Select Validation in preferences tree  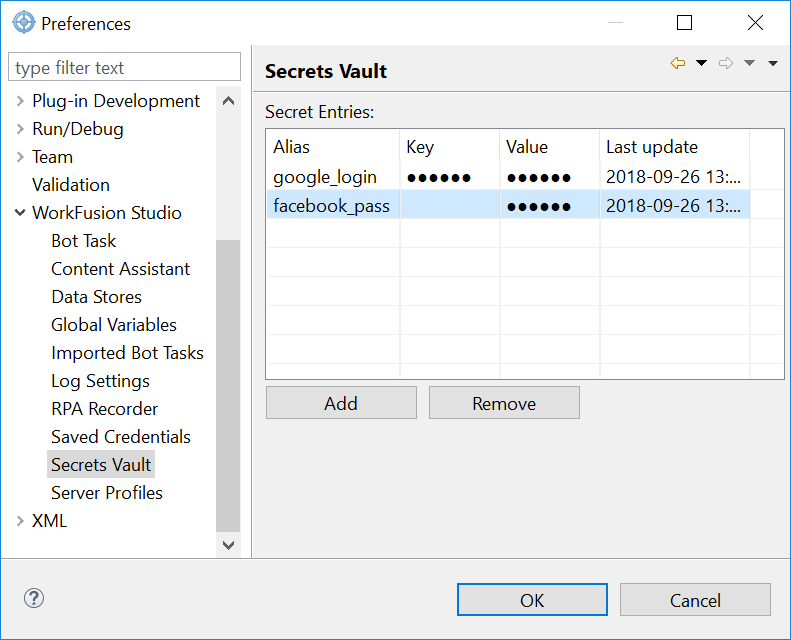[x=71, y=185]
